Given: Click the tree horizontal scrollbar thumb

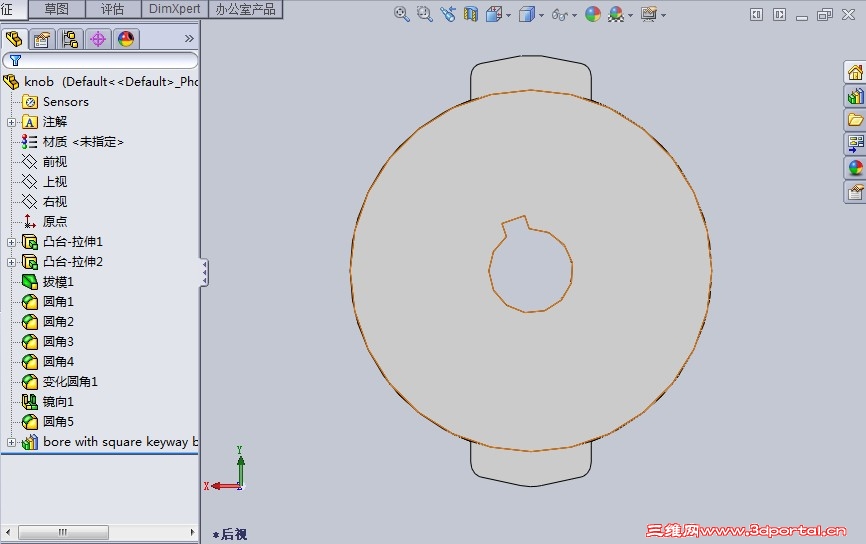Looking at the screenshot, I should tap(63, 532).
